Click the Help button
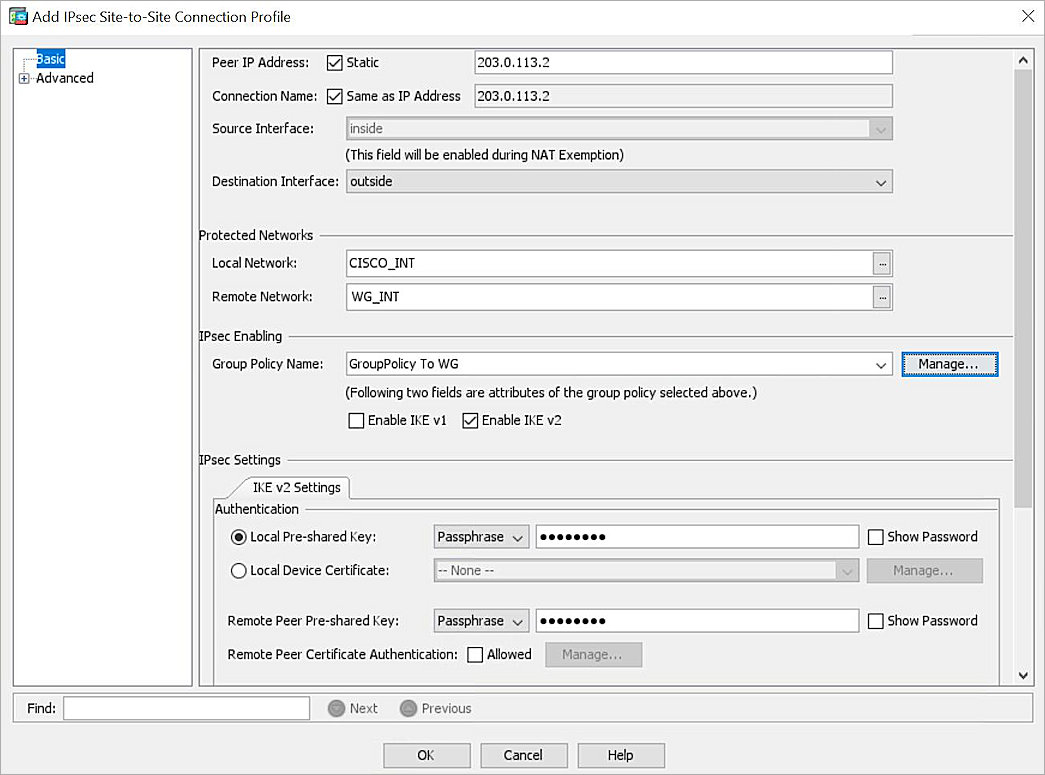The image size is (1045, 775). 620,755
